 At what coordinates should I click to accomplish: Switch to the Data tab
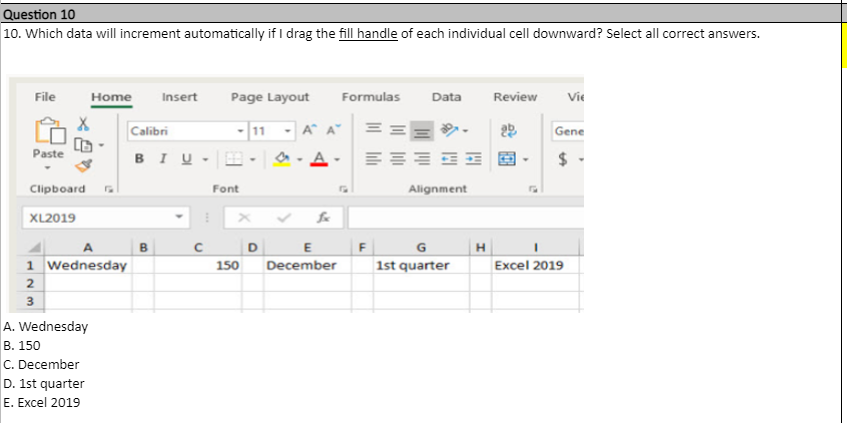(446, 97)
